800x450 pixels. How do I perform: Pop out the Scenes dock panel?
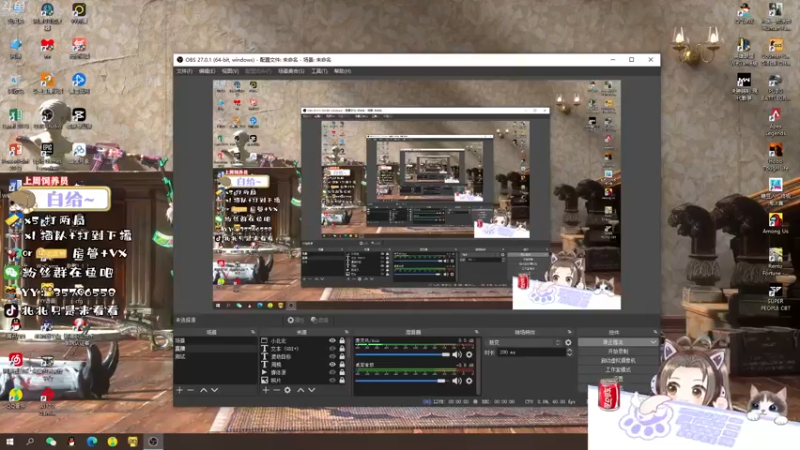click(x=253, y=332)
